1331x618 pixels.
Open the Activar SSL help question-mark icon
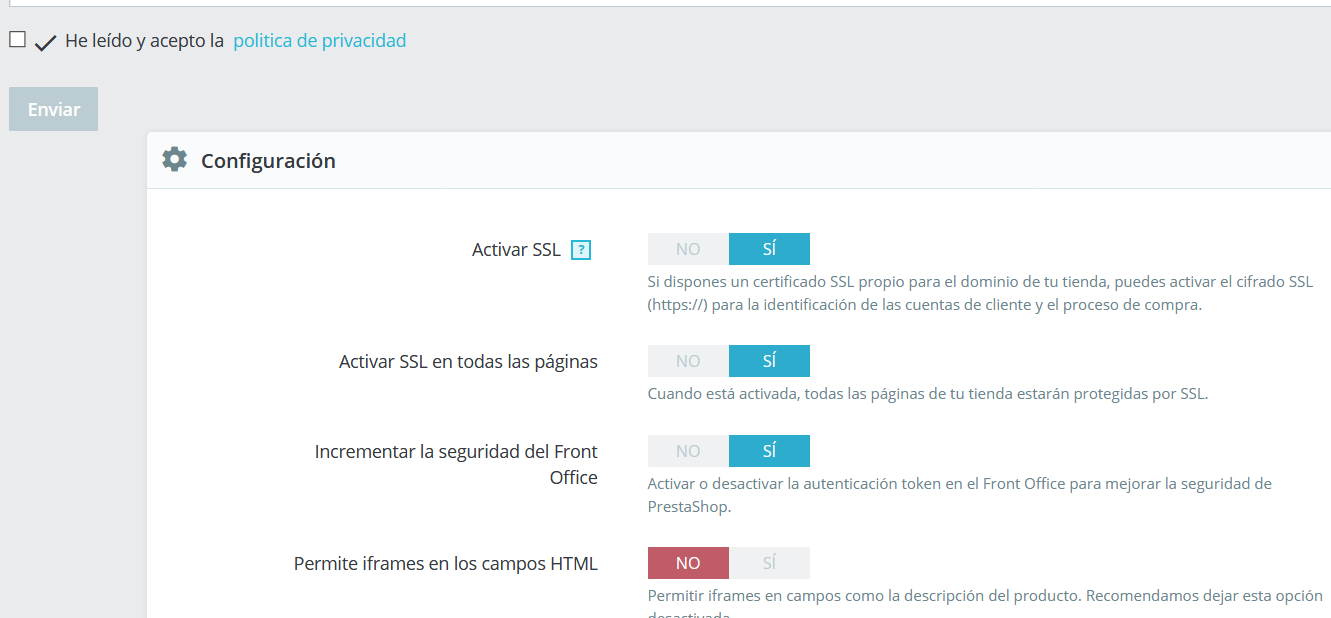tap(581, 250)
